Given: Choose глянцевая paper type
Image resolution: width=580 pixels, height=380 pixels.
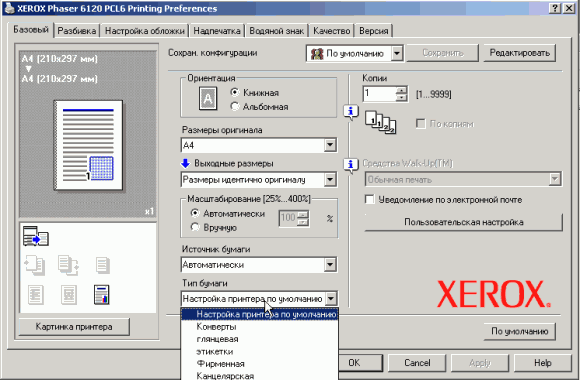Looking at the screenshot, I should pyautogui.click(x=260, y=339).
